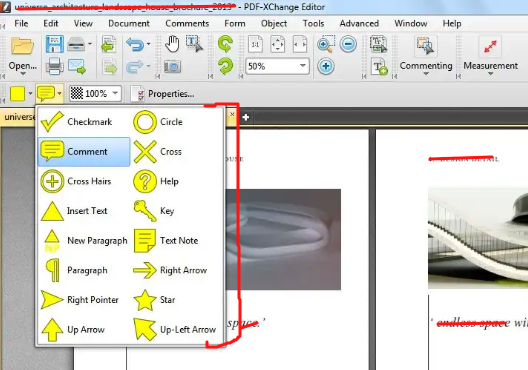Open the Document menu
This screenshot has width=528, height=370.
click(129, 24)
